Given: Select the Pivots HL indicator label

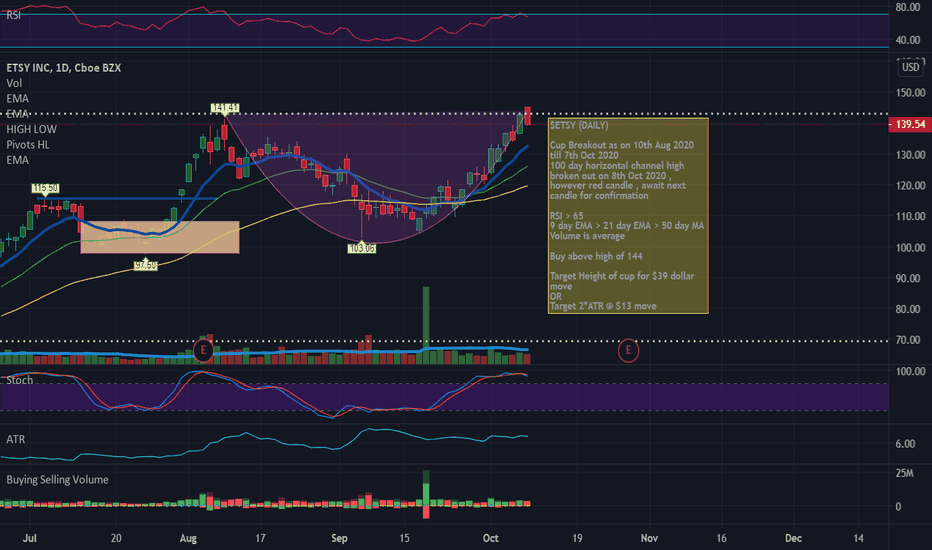Looking at the screenshot, I should tap(28, 144).
